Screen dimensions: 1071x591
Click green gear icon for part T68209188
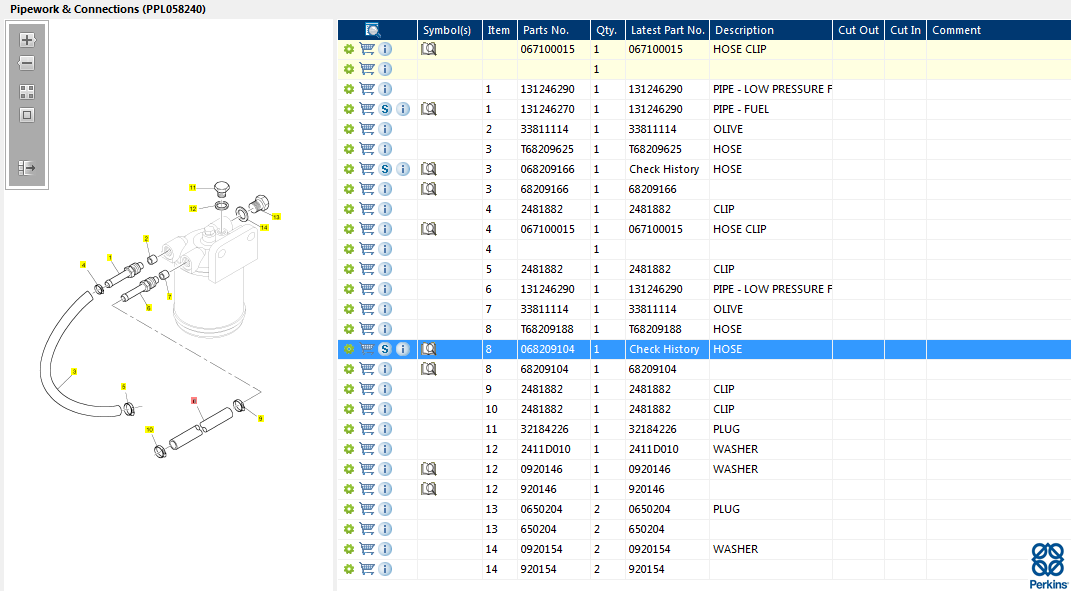(349, 329)
